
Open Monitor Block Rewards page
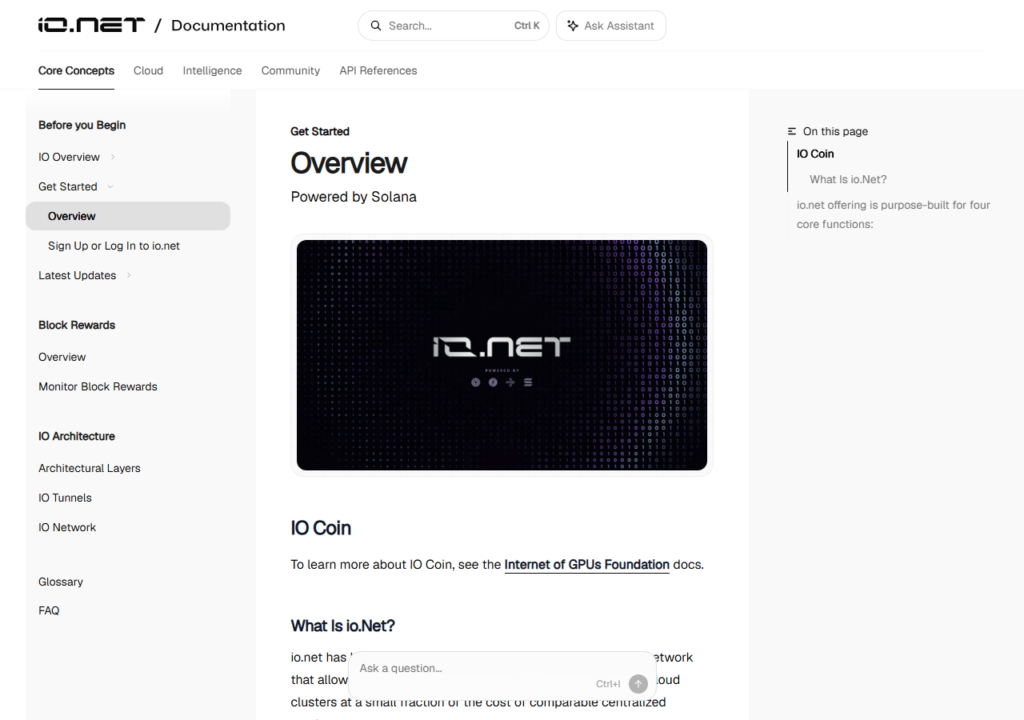click(x=98, y=386)
